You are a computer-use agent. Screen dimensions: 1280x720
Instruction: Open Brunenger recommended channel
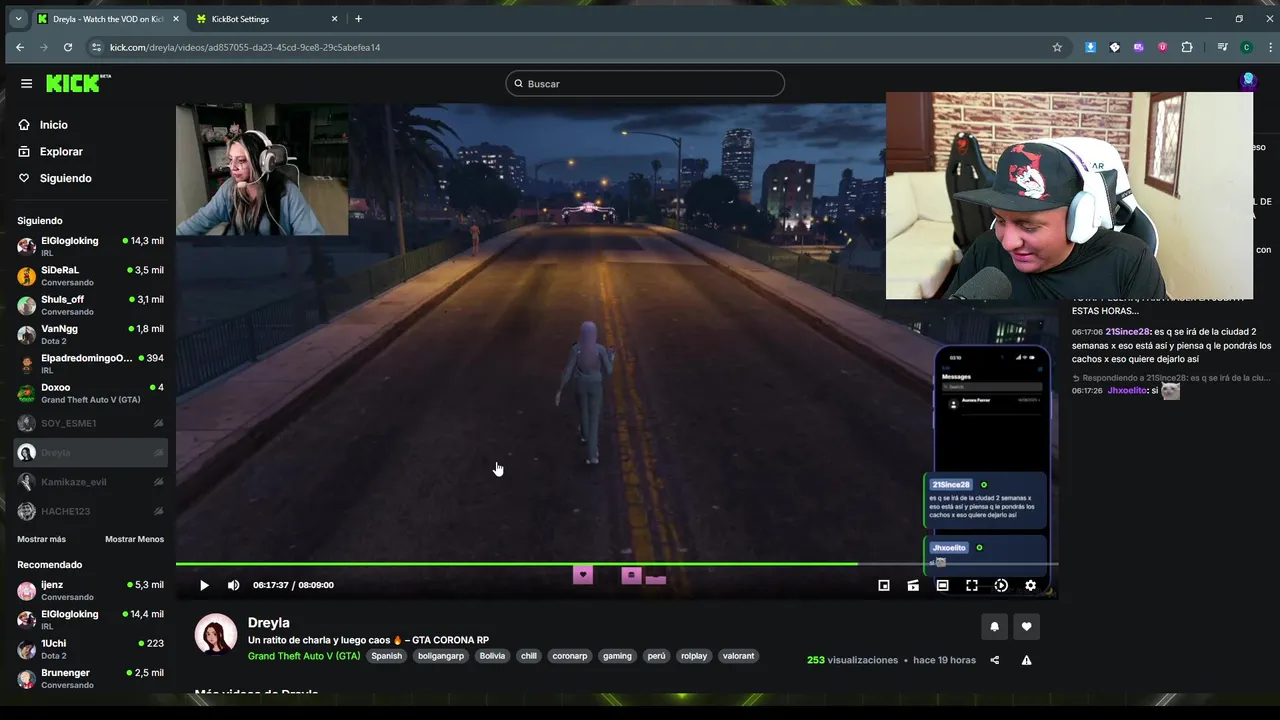(x=90, y=678)
